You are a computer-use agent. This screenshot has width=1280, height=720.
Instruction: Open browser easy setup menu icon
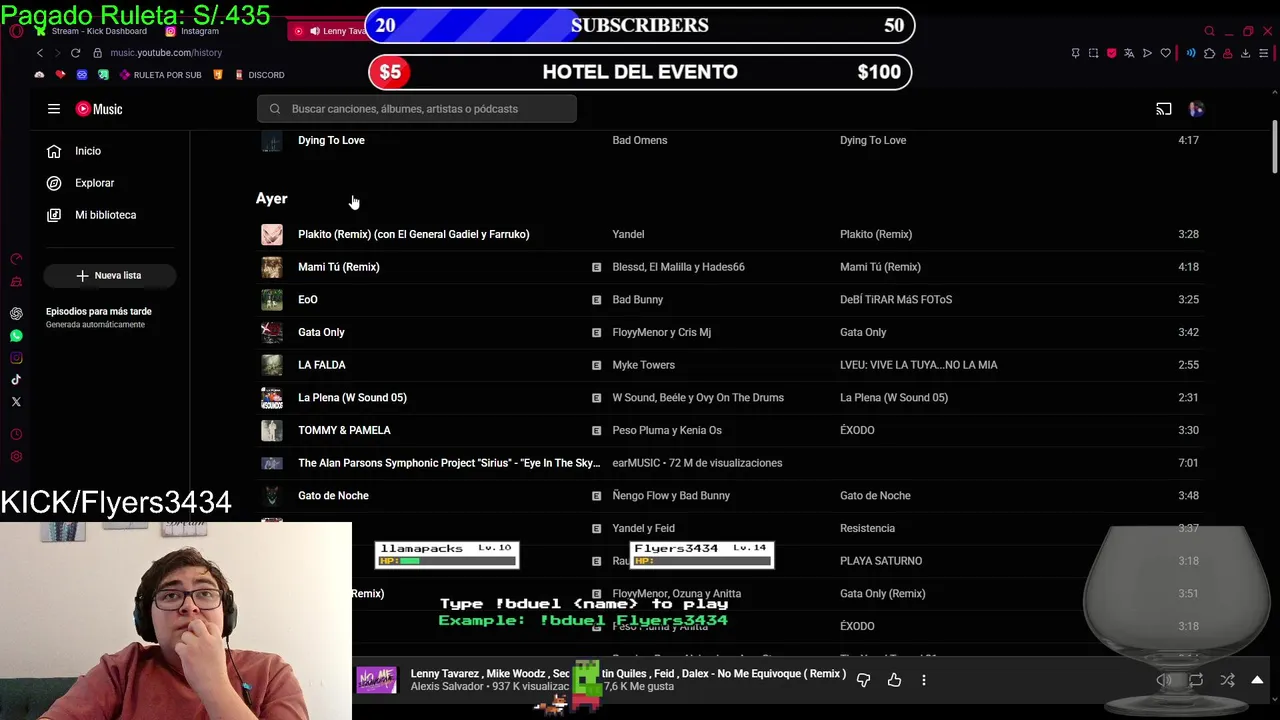pyautogui.click(x=1265, y=53)
